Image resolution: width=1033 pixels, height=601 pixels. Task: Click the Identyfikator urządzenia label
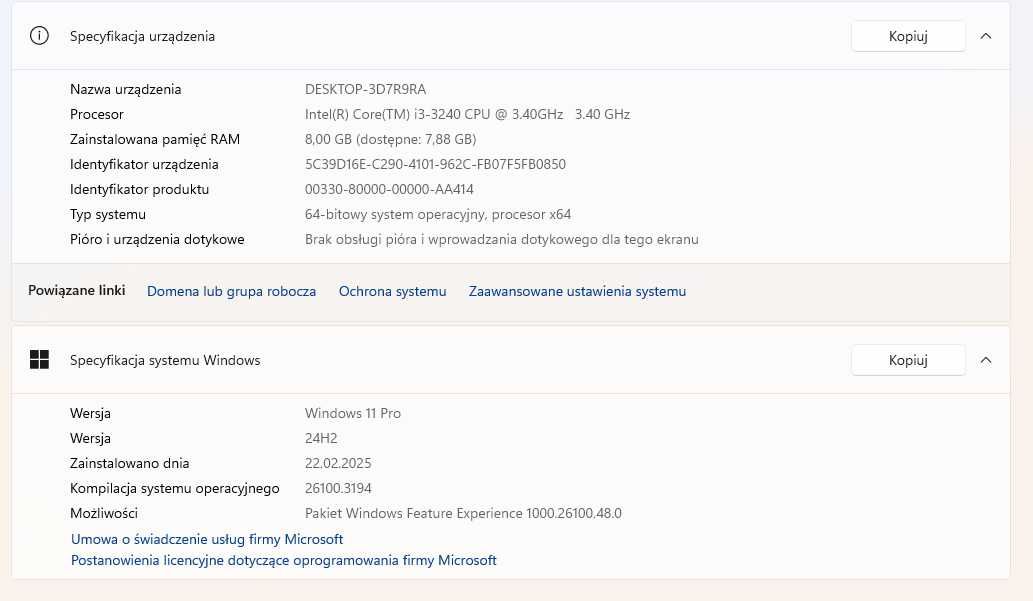pos(144,164)
